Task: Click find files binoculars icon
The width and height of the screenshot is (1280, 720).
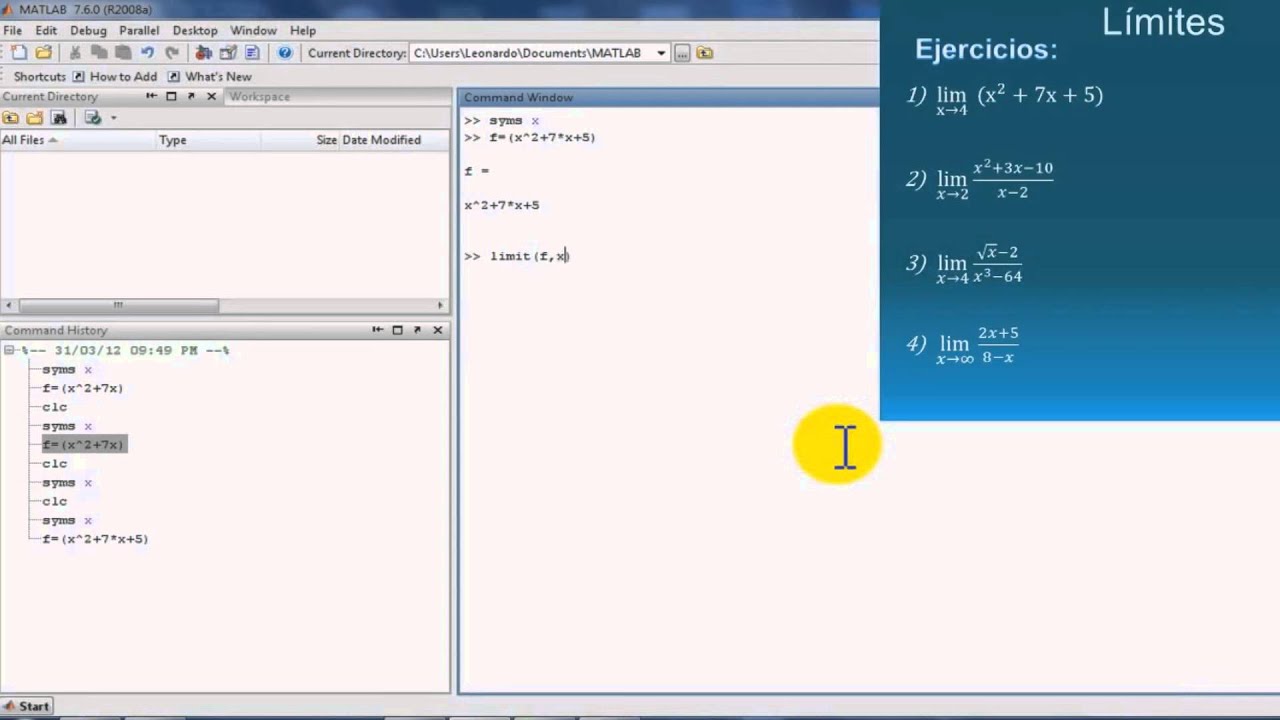Action: 59,118
